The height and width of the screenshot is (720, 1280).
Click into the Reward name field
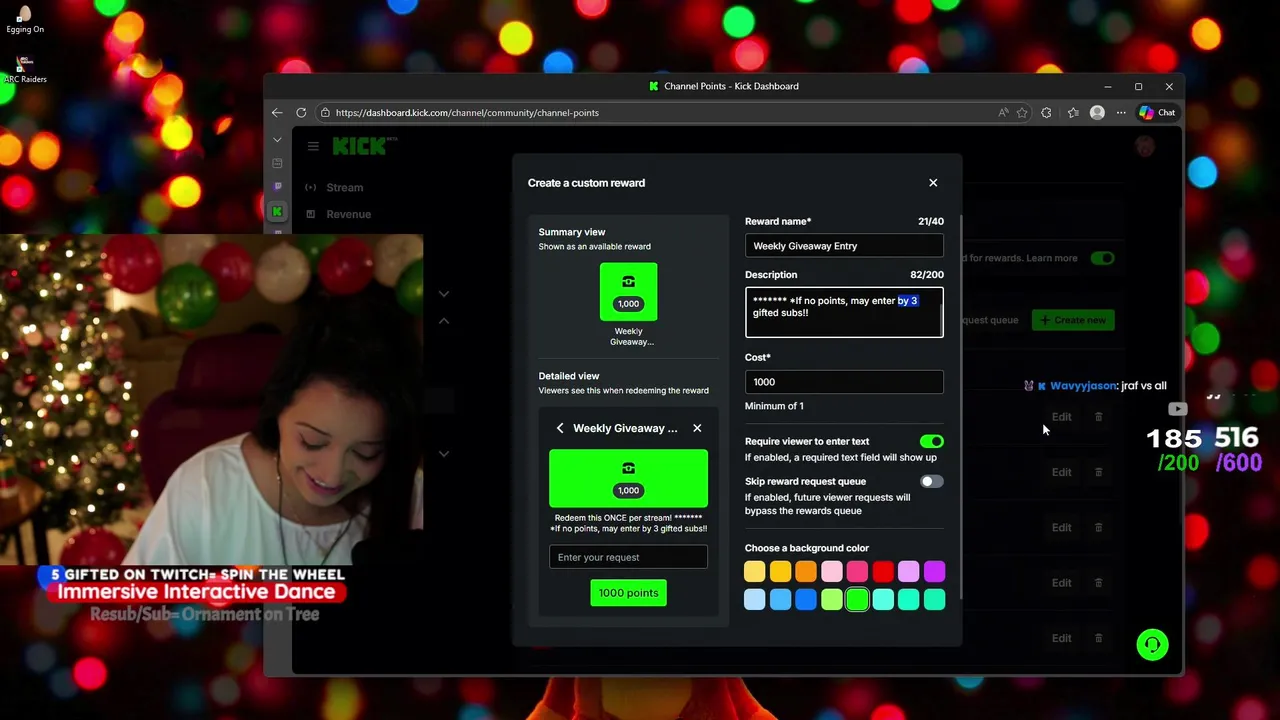point(844,246)
